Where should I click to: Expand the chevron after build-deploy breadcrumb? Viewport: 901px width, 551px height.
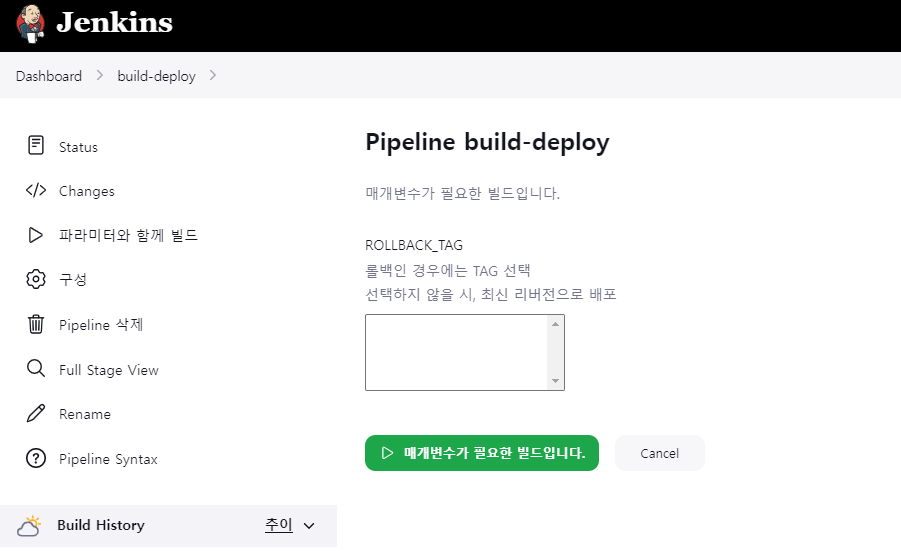pyautogui.click(x=213, y=75)
